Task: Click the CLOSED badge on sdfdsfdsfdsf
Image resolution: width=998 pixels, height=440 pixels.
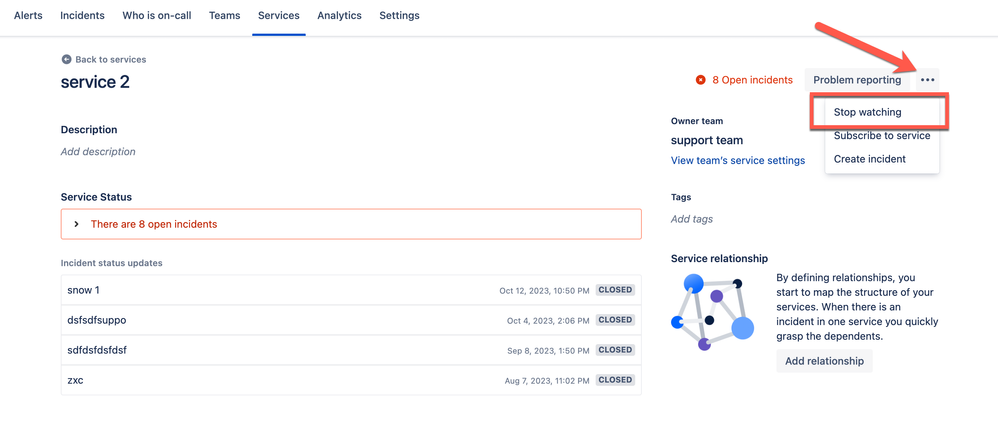Action: coord(615,350)
